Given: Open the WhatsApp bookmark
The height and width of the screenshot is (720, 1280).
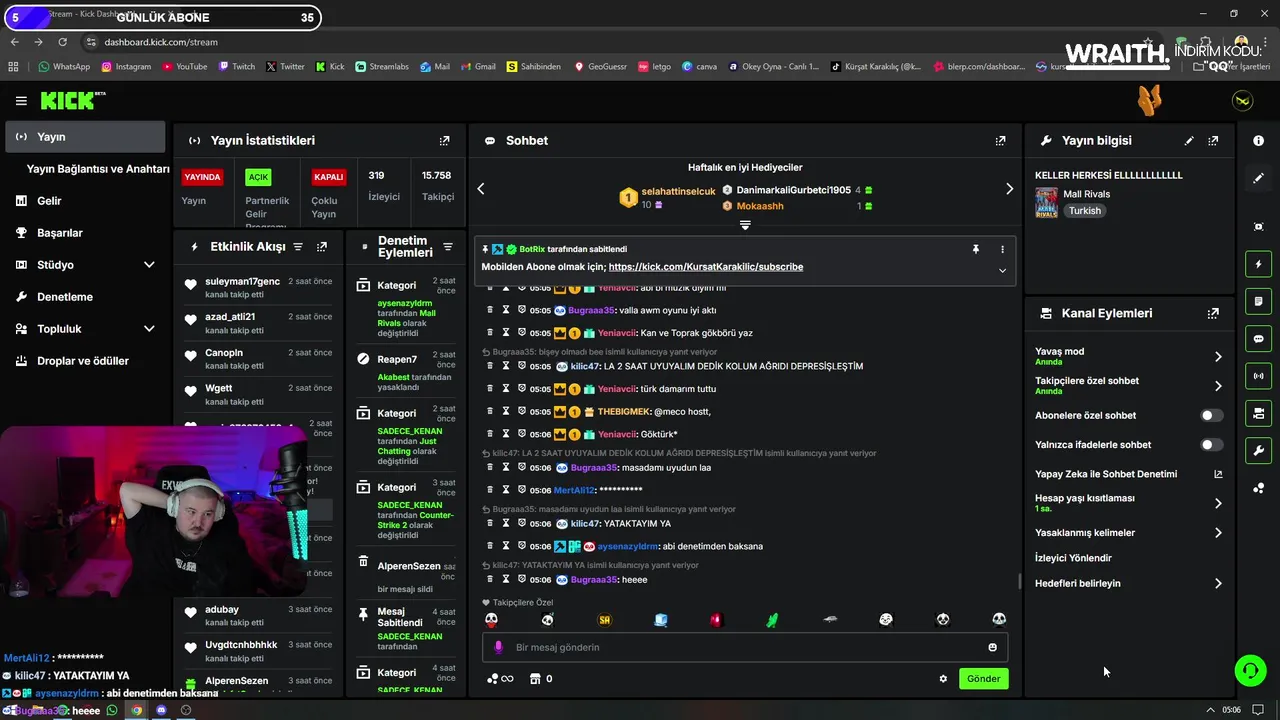Looking at the screenshot, I should 64,67.
